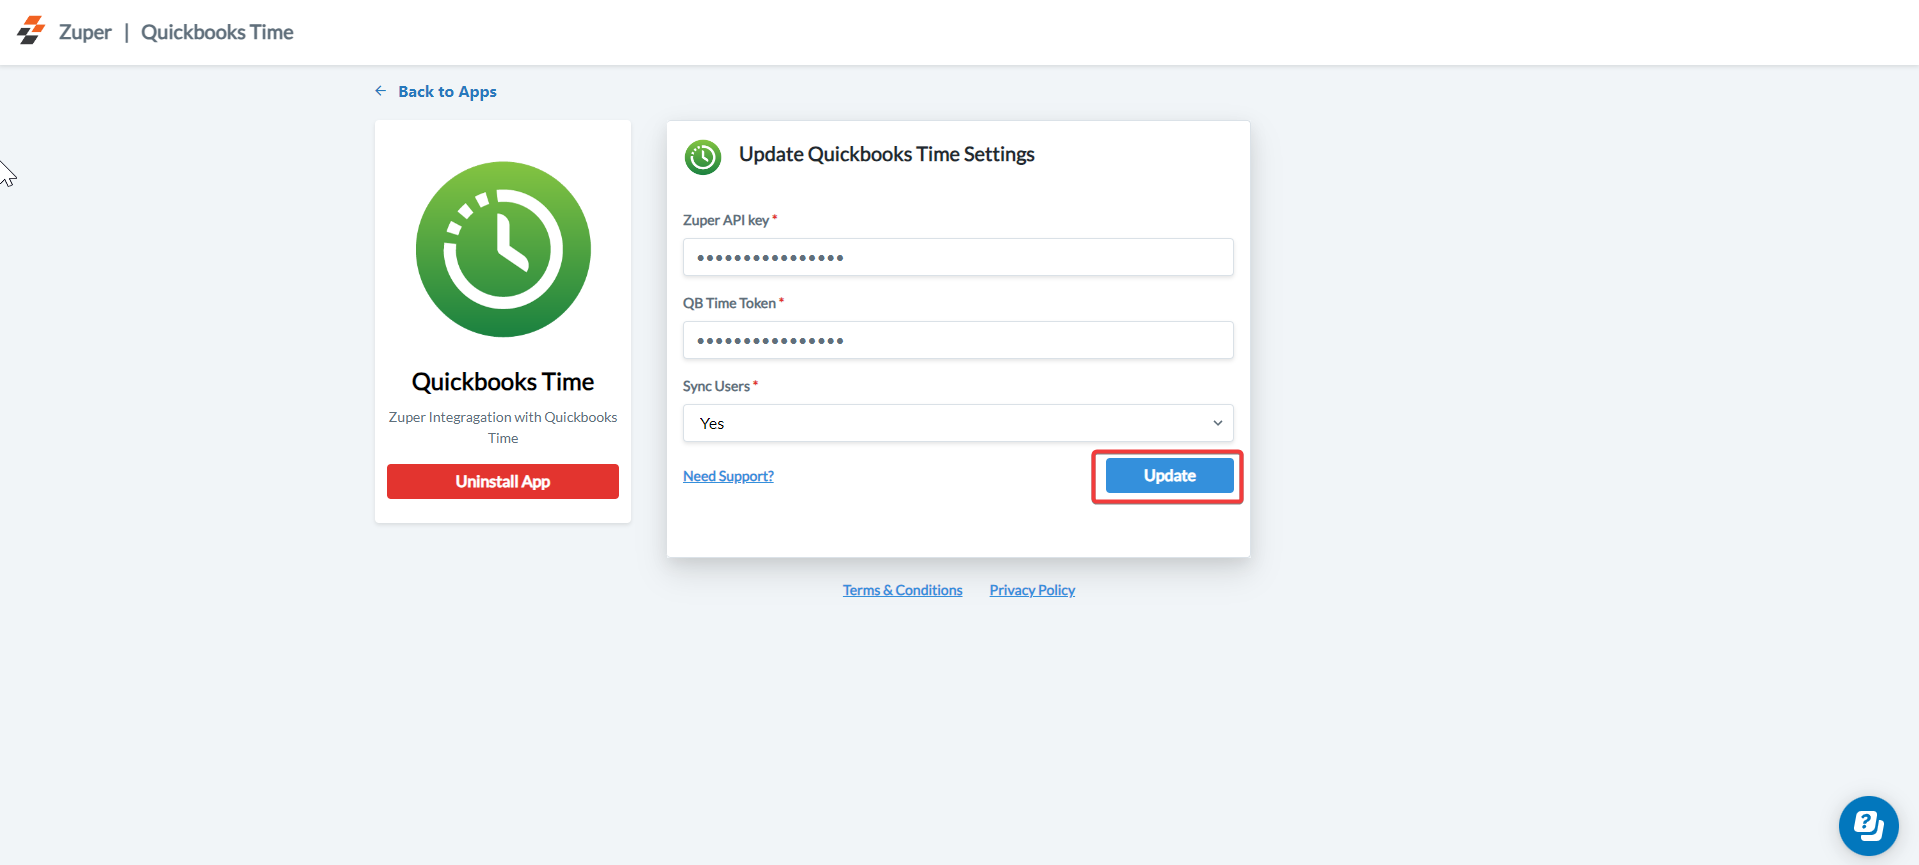
Task: Click the Zuper logo icon
Action: coord(31,31)
